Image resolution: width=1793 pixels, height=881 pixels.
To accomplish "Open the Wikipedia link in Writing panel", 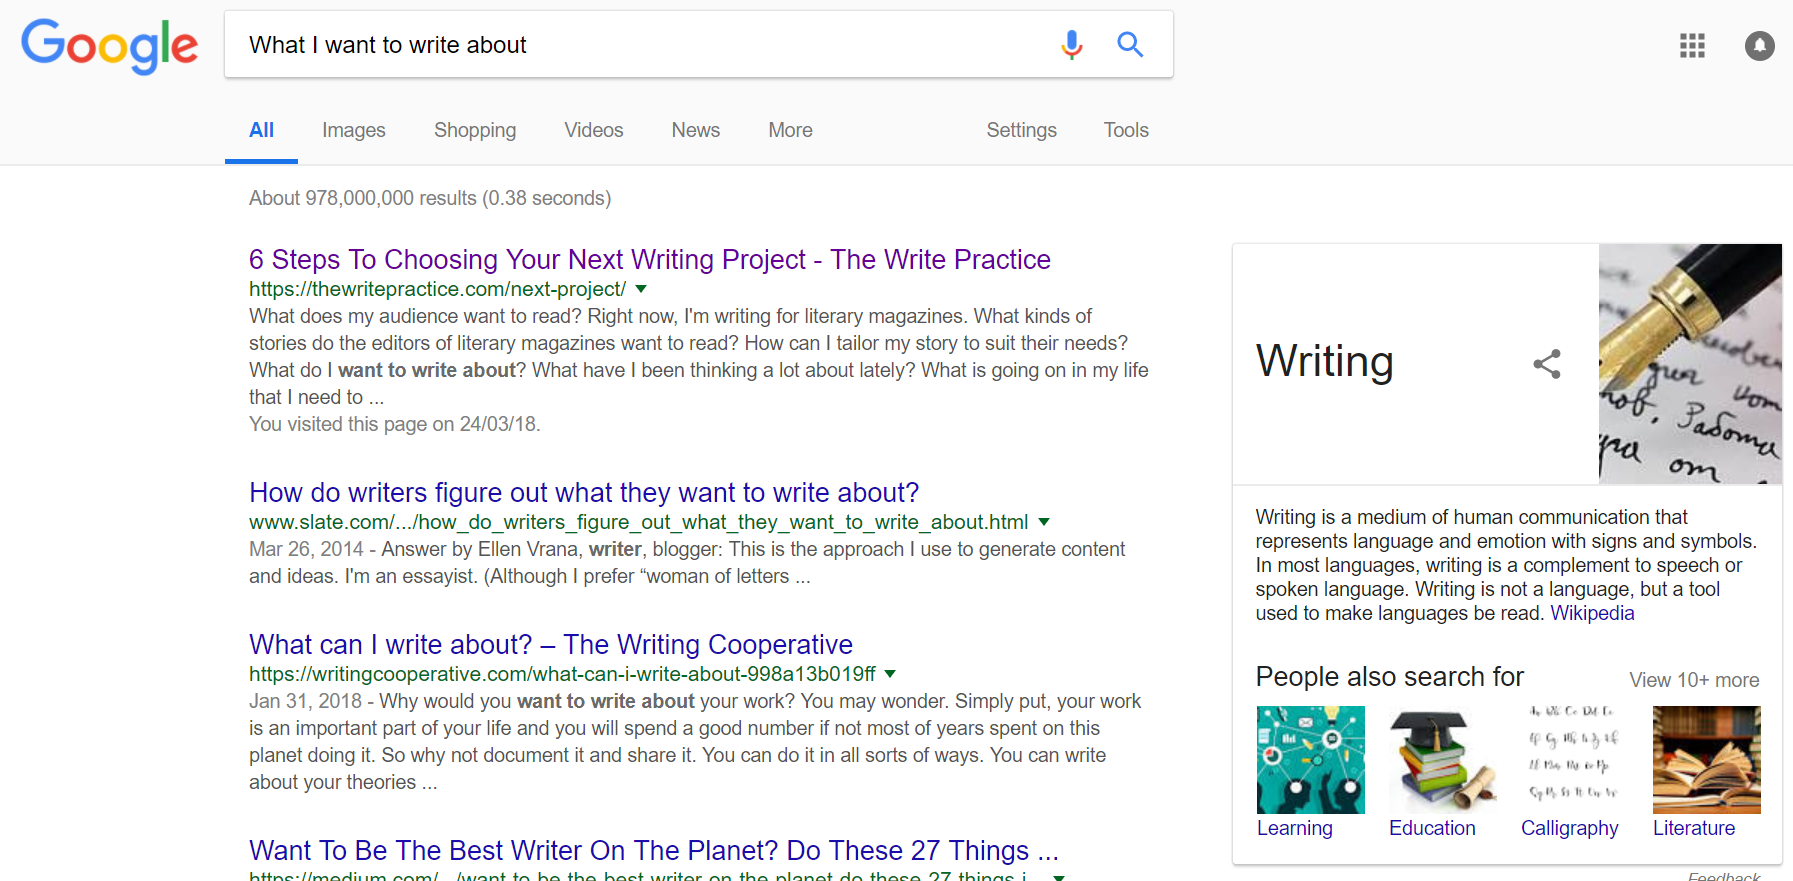I will point(1592,613).
